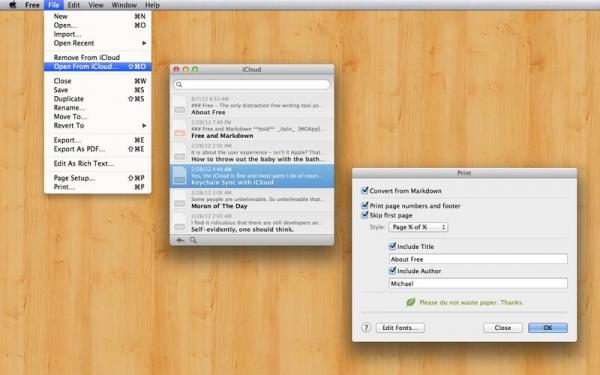
Task: Click magnifier icon in iCloud search field
Action: (179, 84)
